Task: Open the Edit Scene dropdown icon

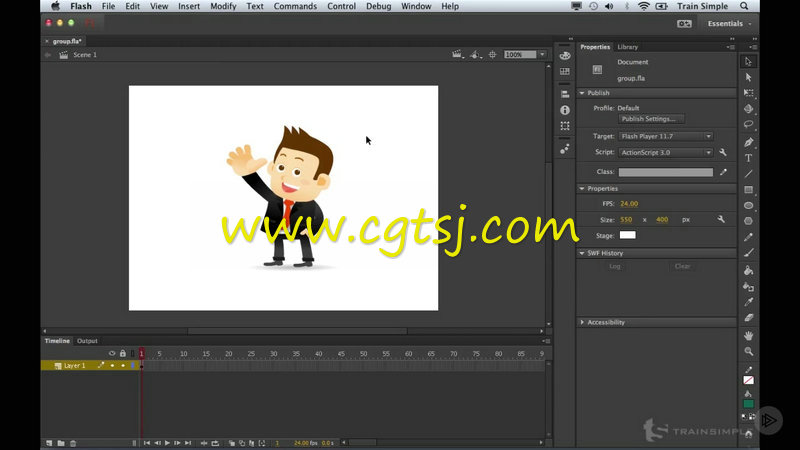Action: 458,55
